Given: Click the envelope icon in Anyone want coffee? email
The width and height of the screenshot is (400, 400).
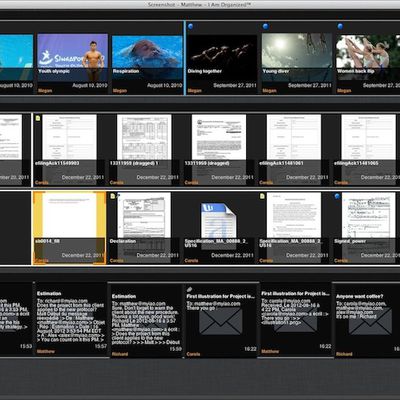Looking at the screenshot, I should coord(370,321).
